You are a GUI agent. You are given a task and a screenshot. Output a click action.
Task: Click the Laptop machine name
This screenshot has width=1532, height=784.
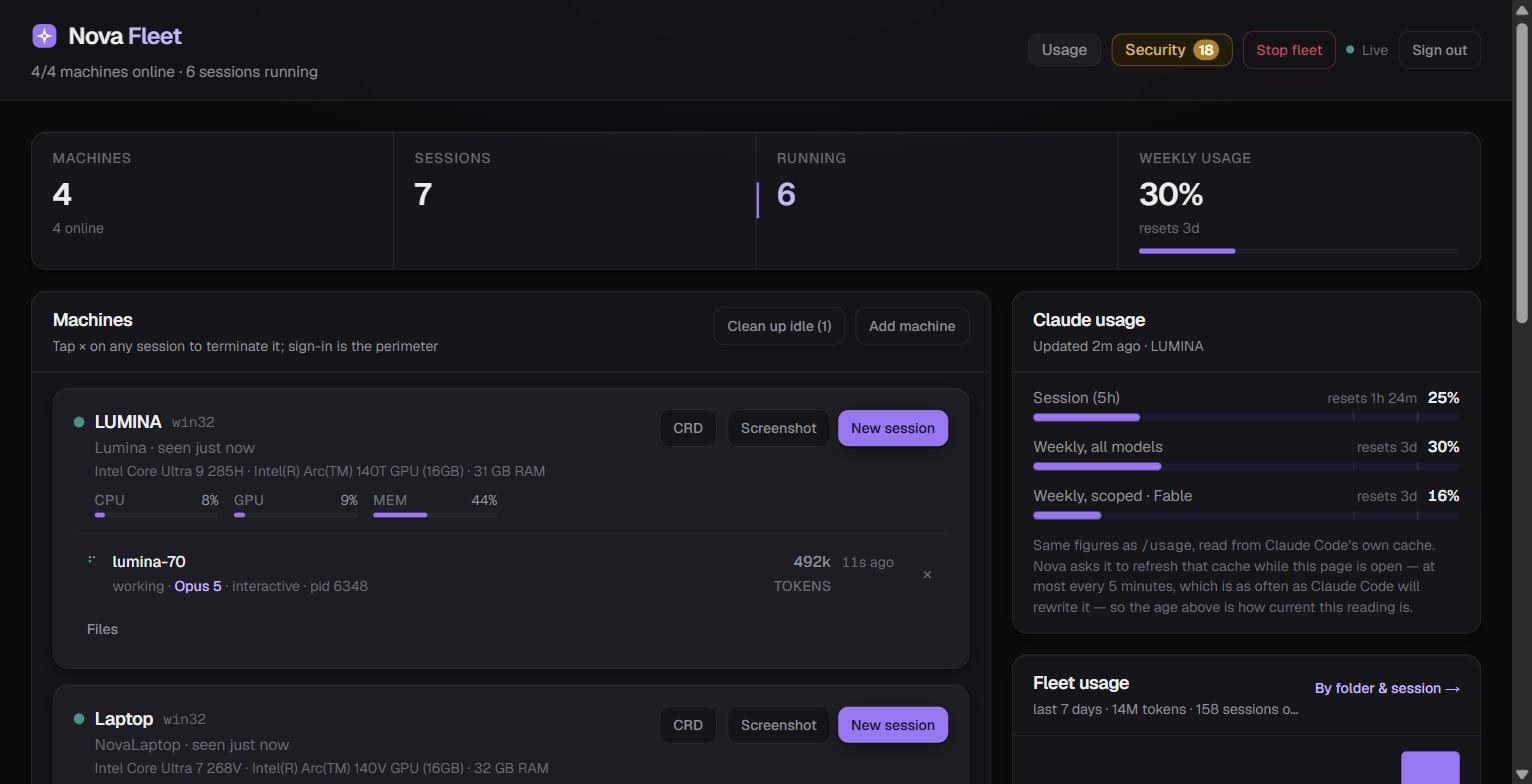124,719
